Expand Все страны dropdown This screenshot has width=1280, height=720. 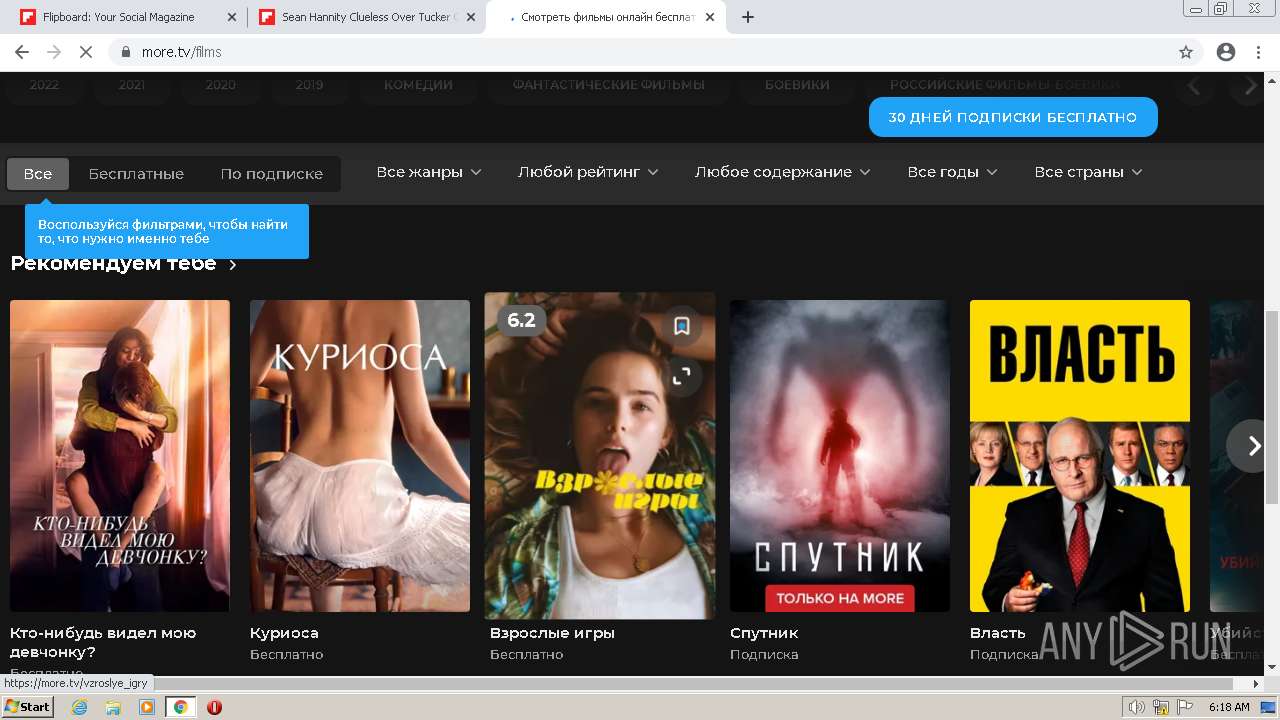1088,172
